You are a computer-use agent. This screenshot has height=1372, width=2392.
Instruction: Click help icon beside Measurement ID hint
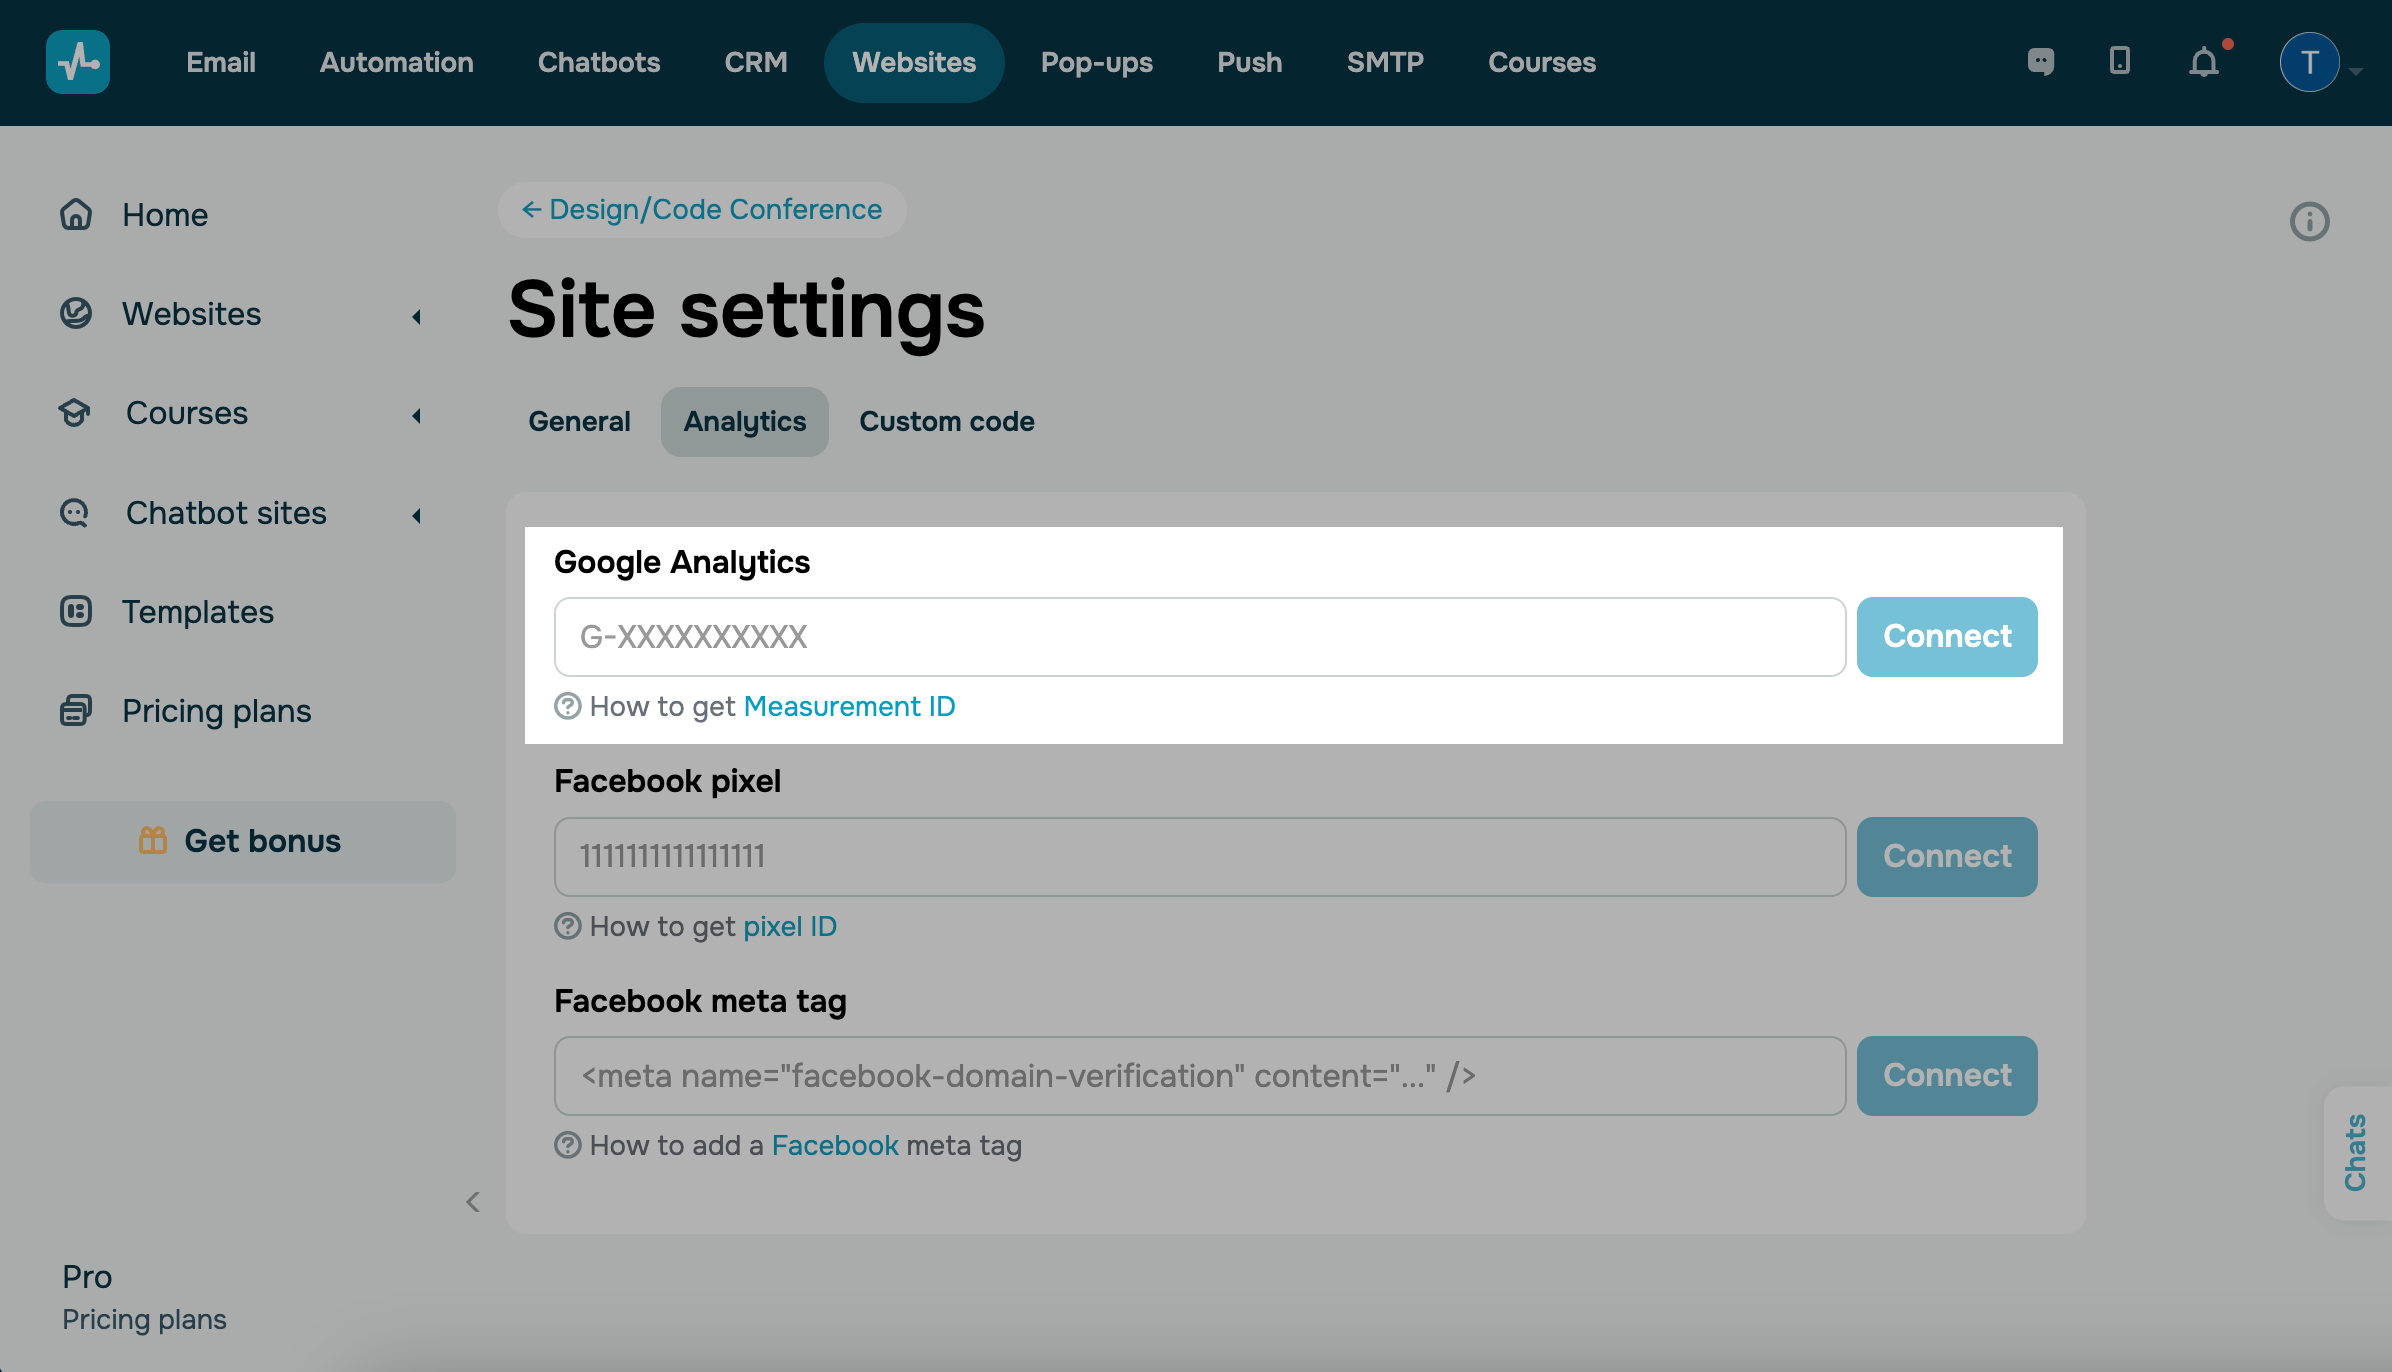[x=567, y=706]
